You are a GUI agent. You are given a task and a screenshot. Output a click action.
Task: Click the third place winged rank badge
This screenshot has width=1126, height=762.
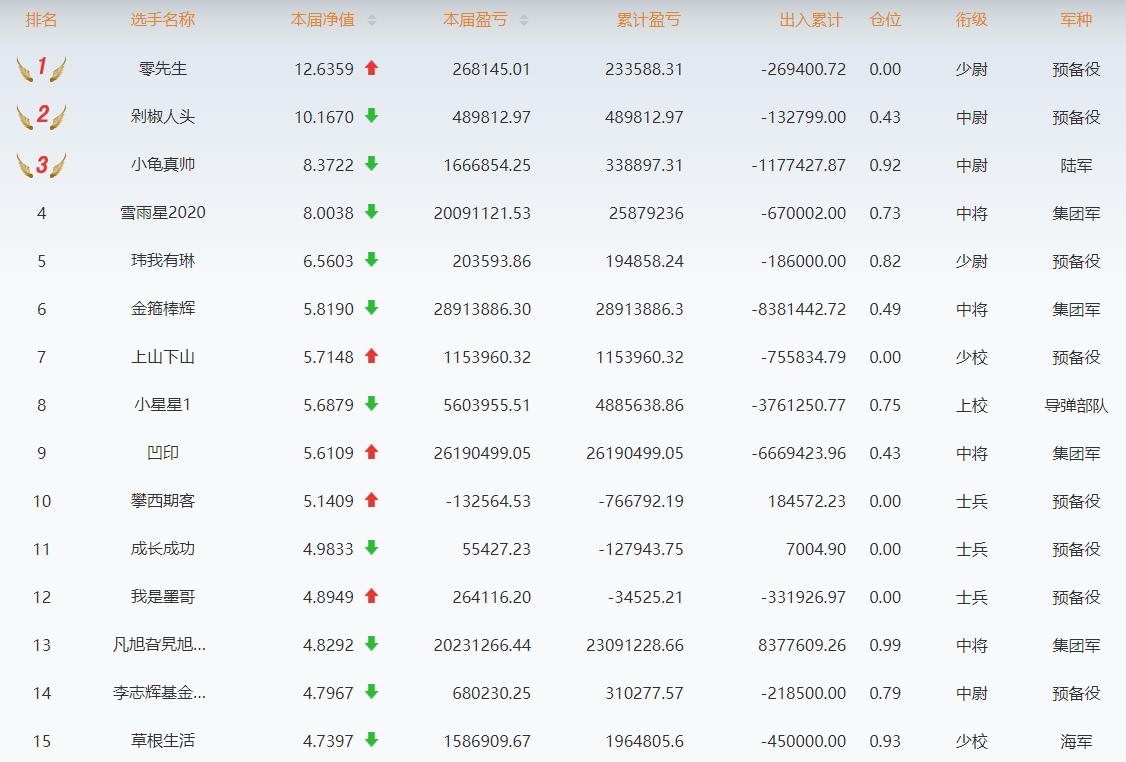tap(41, 165)
